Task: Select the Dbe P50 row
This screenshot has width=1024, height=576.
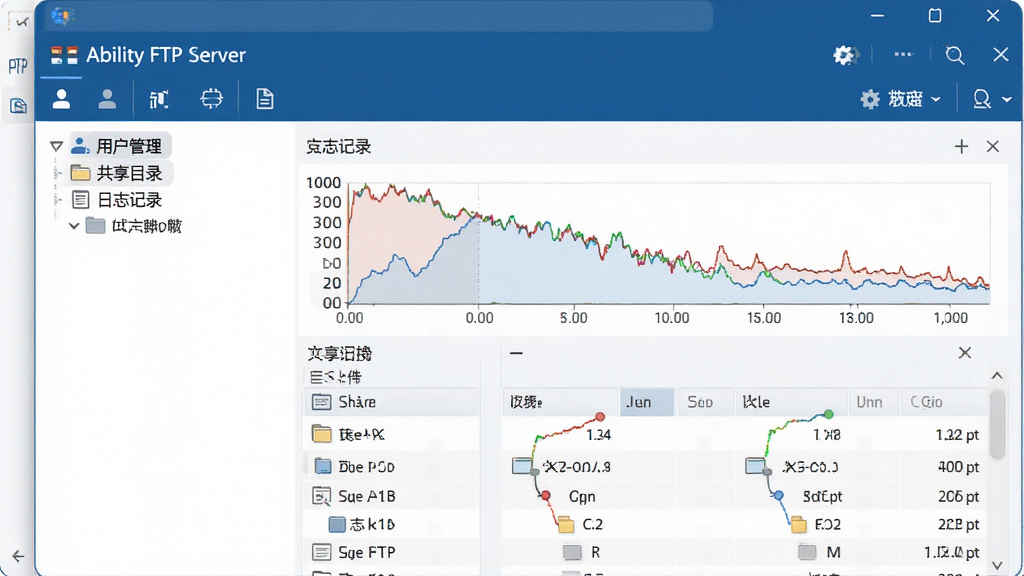Action: 392,466
